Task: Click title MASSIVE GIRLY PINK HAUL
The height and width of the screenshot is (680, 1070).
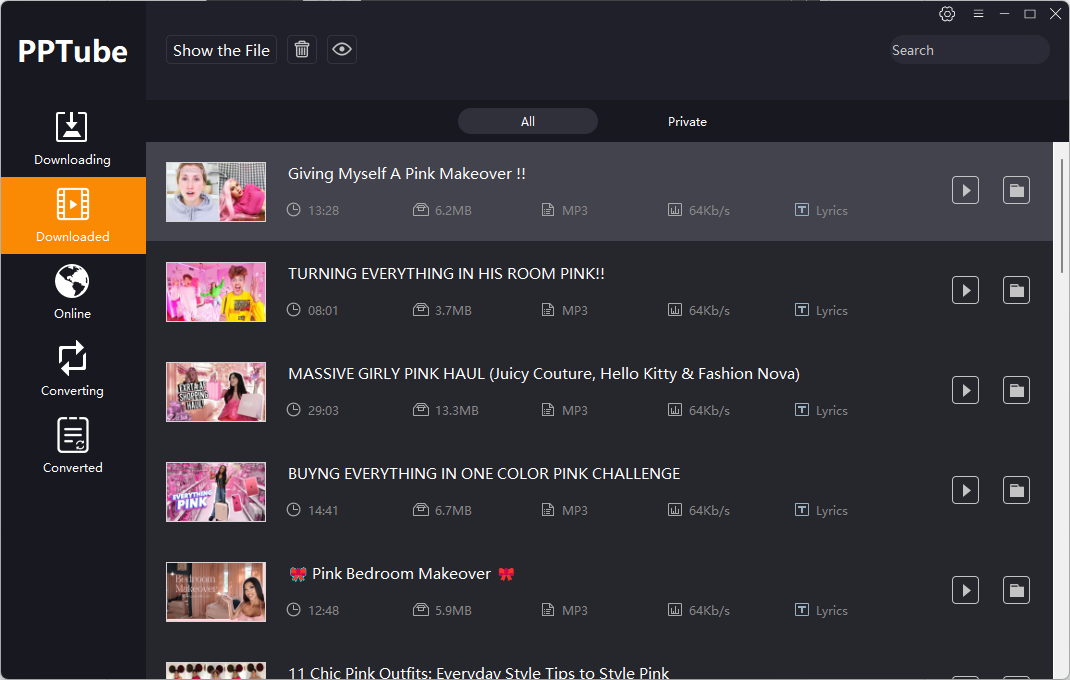Action: pos(544,373)
